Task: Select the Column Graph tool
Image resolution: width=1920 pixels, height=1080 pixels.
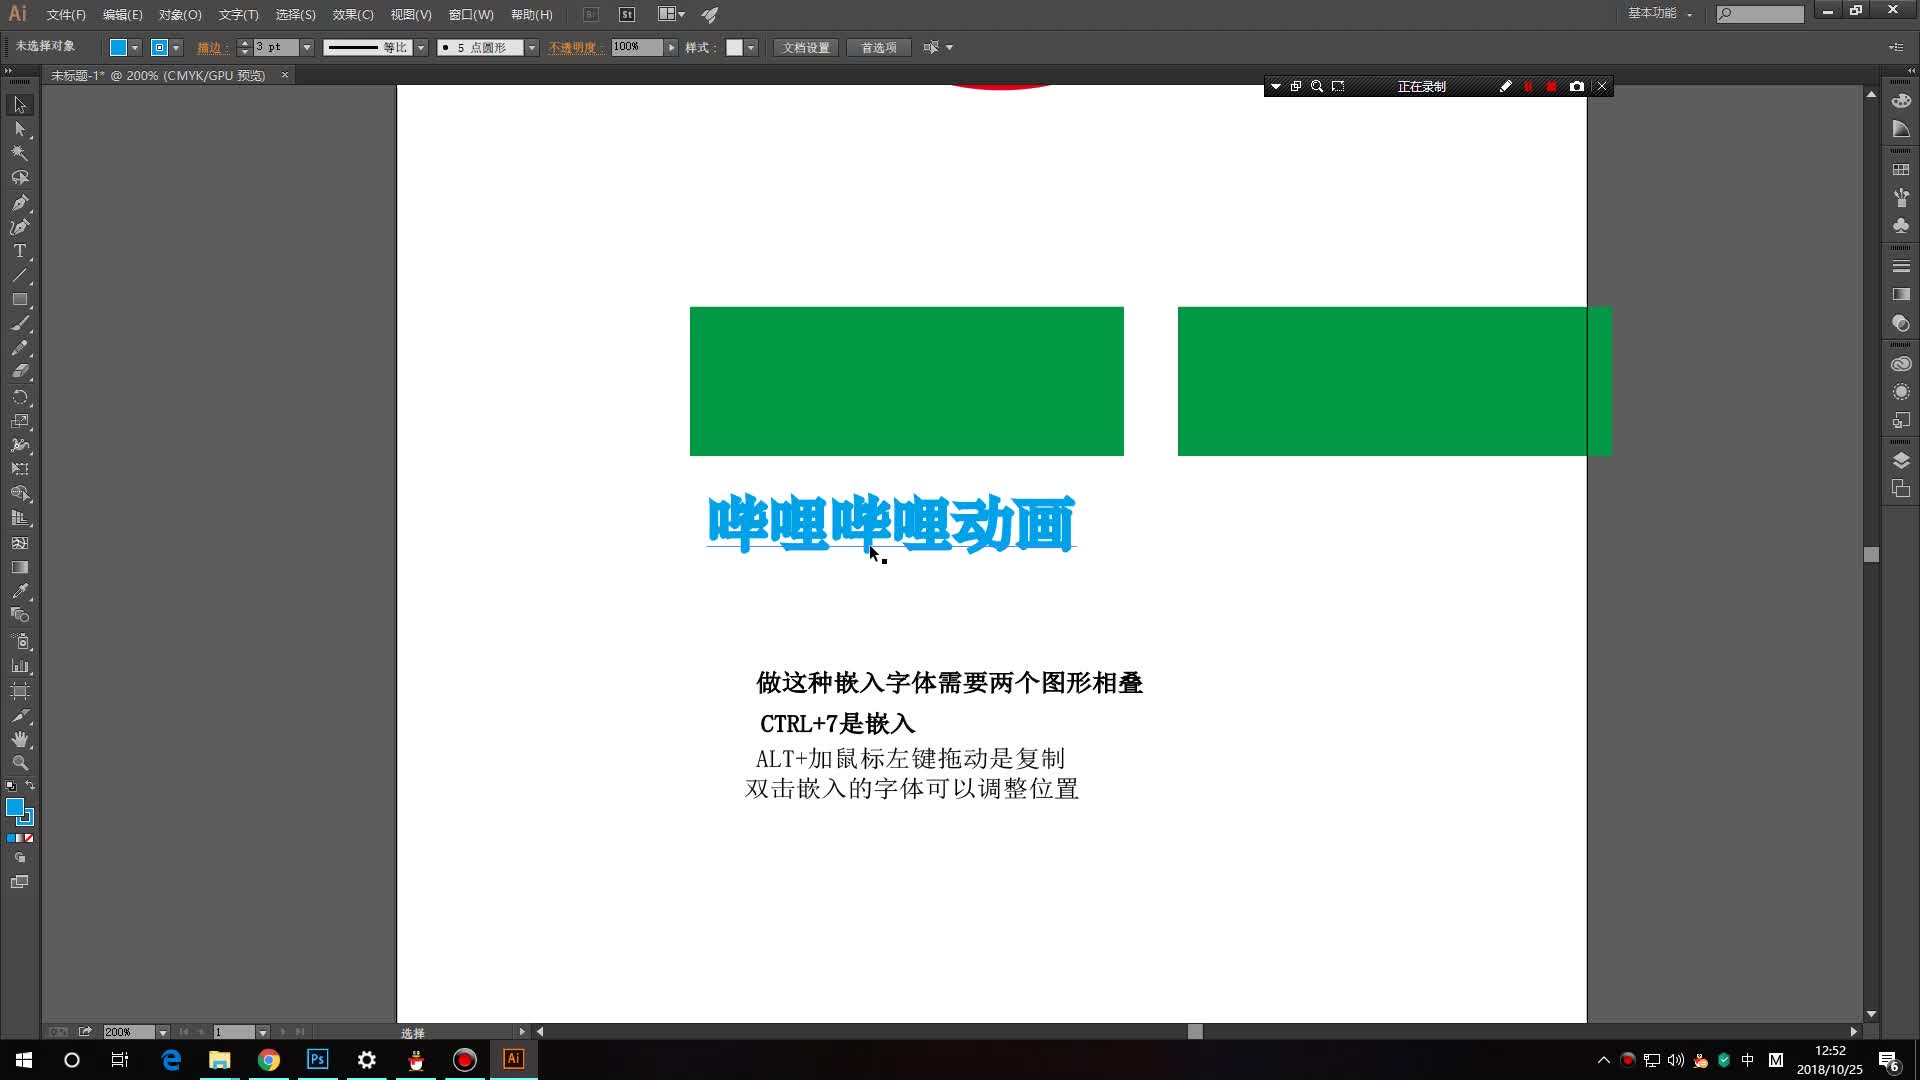Action: coord(20,665)
